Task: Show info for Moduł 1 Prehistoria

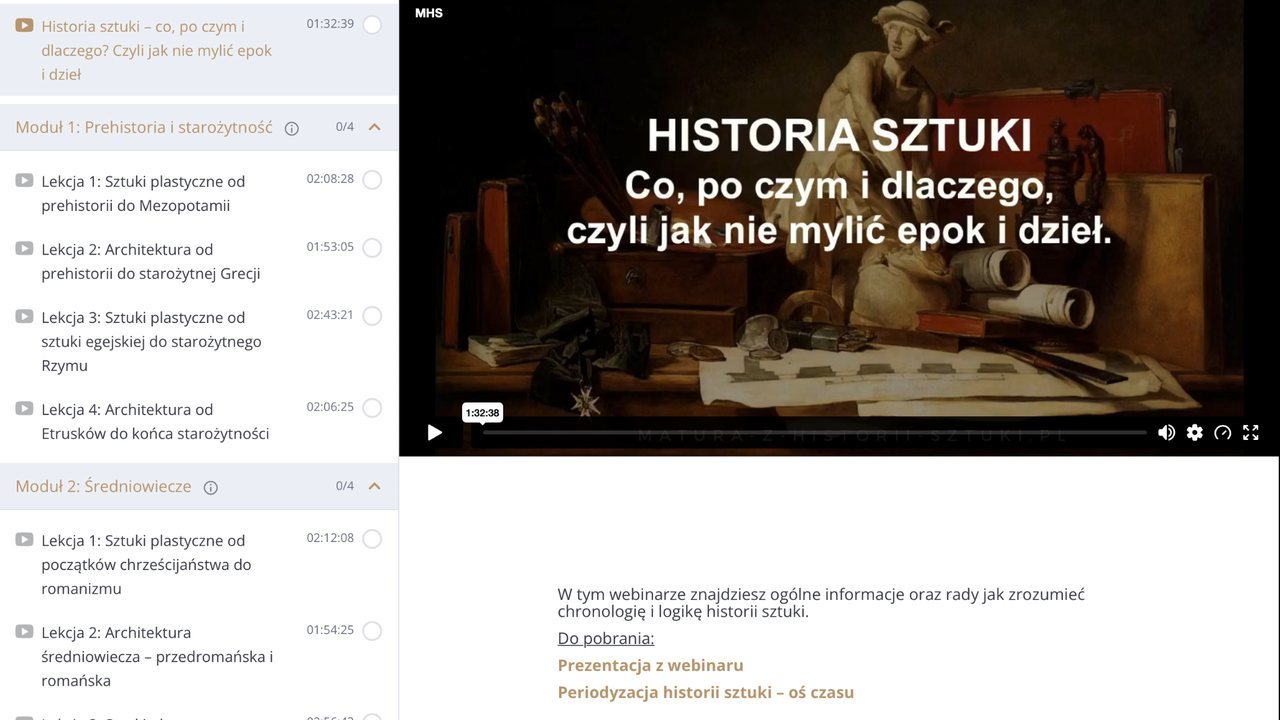Action: pos(292,128)
